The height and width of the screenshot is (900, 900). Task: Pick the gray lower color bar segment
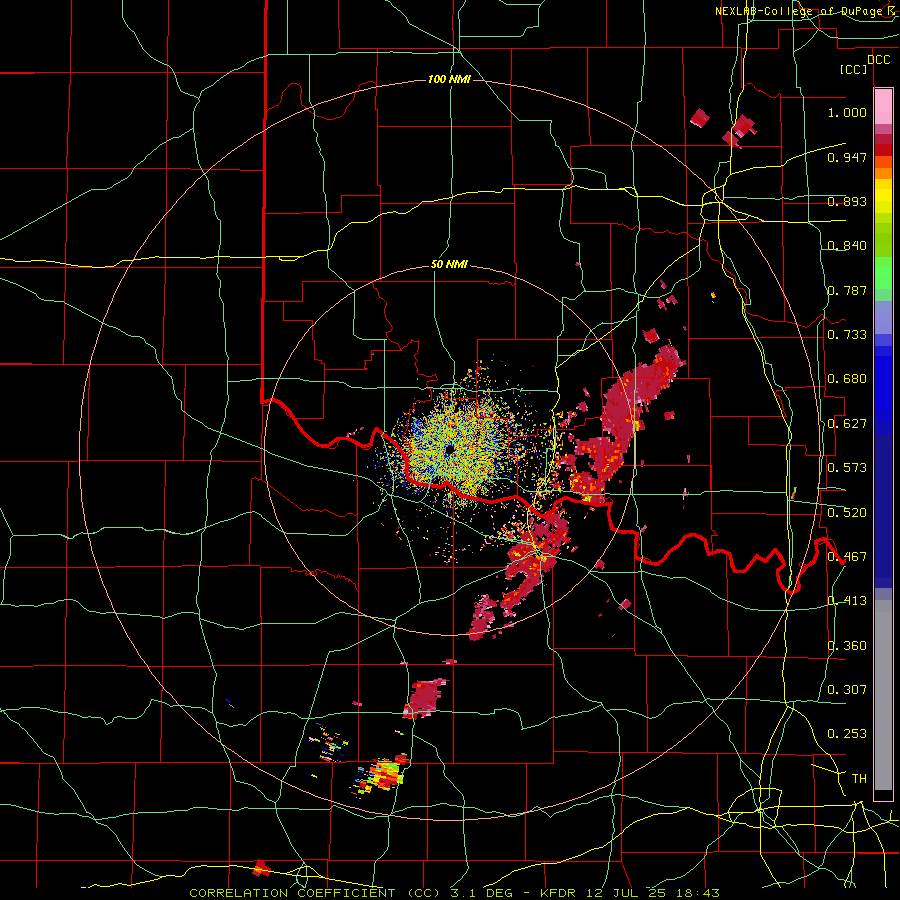(x=883, y=695)
